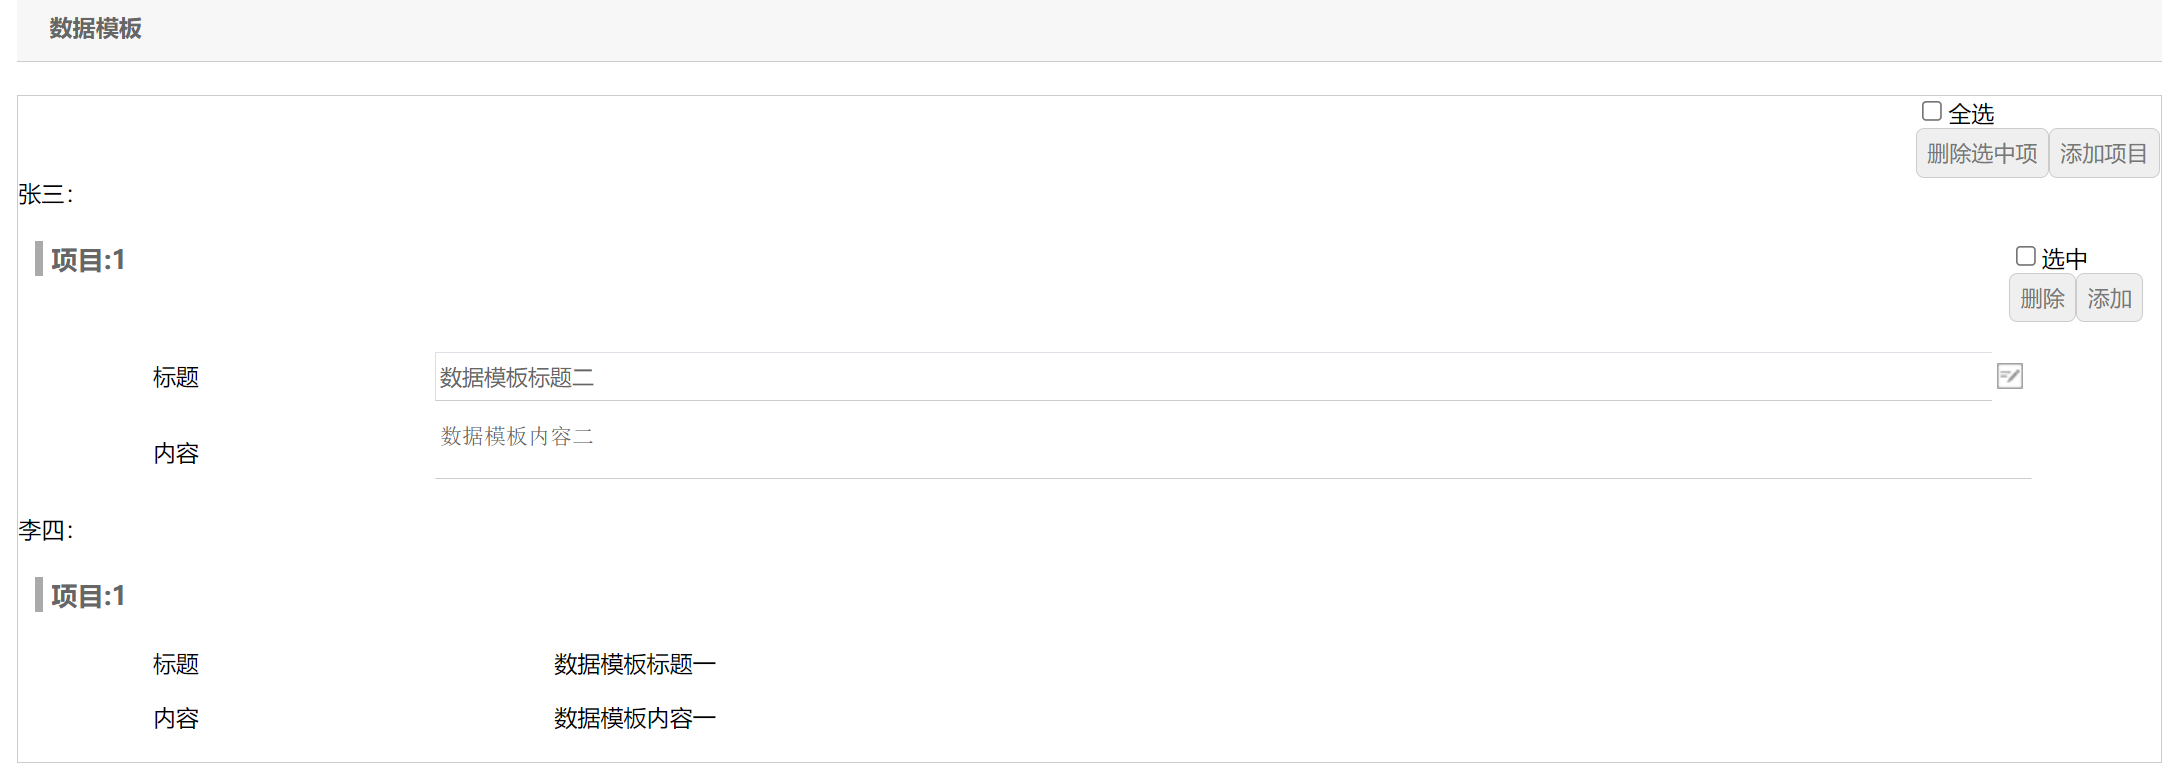
Task: Check the 选中 checkbox for 张三's item
Action: click(2025, 257)
